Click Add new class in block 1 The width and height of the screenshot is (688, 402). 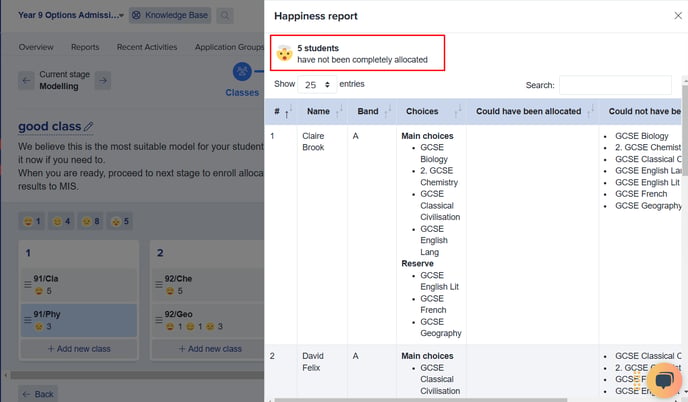pyautogui.click(x=79, y=349)
